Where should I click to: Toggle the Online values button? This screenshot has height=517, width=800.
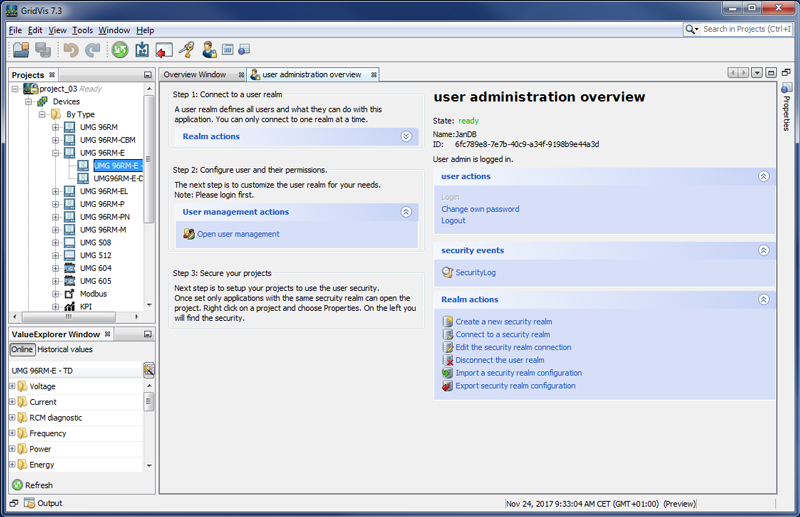22,350
